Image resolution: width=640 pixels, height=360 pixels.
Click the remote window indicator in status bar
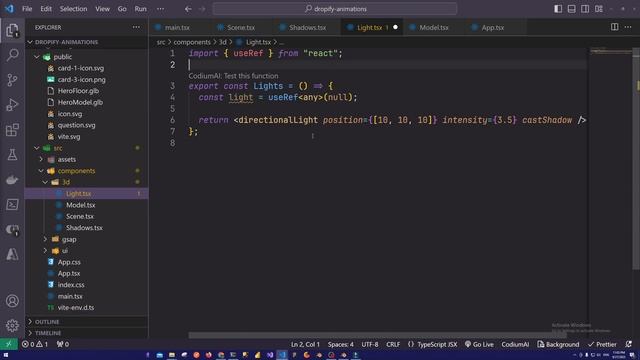(9, 344)
